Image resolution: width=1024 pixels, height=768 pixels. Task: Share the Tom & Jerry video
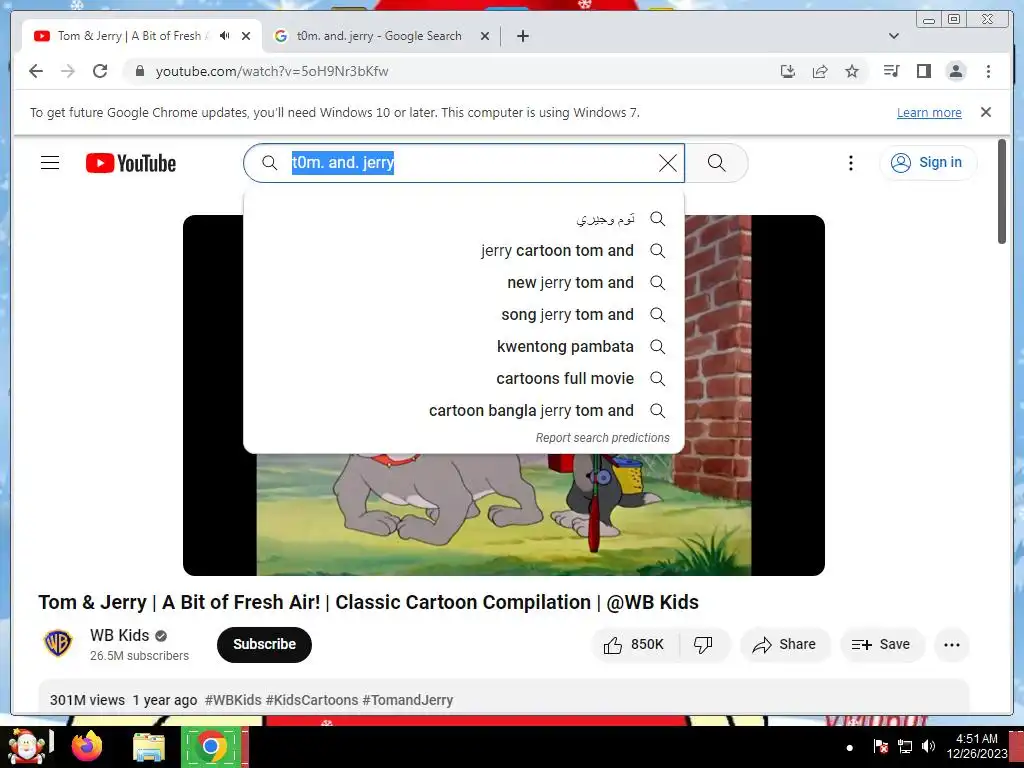pos(785,645)
